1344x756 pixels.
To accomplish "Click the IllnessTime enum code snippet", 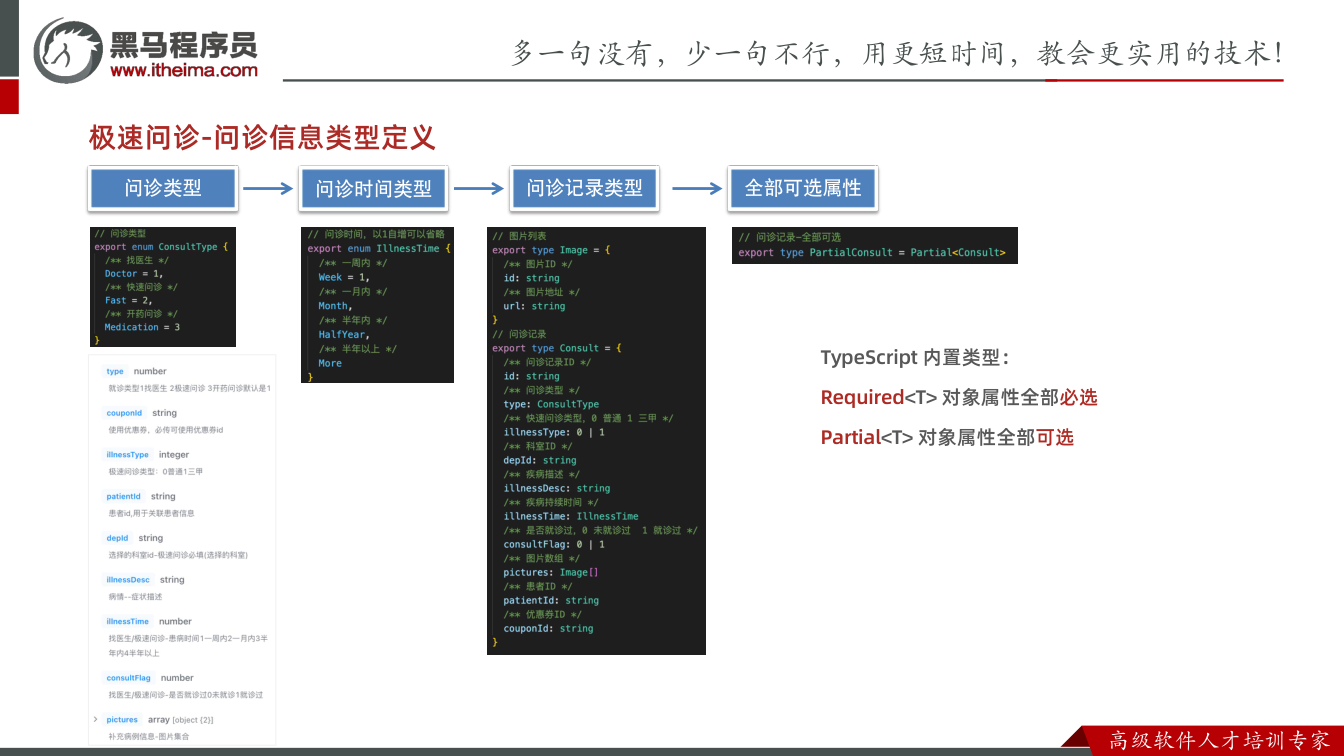I will click(377, 305).
